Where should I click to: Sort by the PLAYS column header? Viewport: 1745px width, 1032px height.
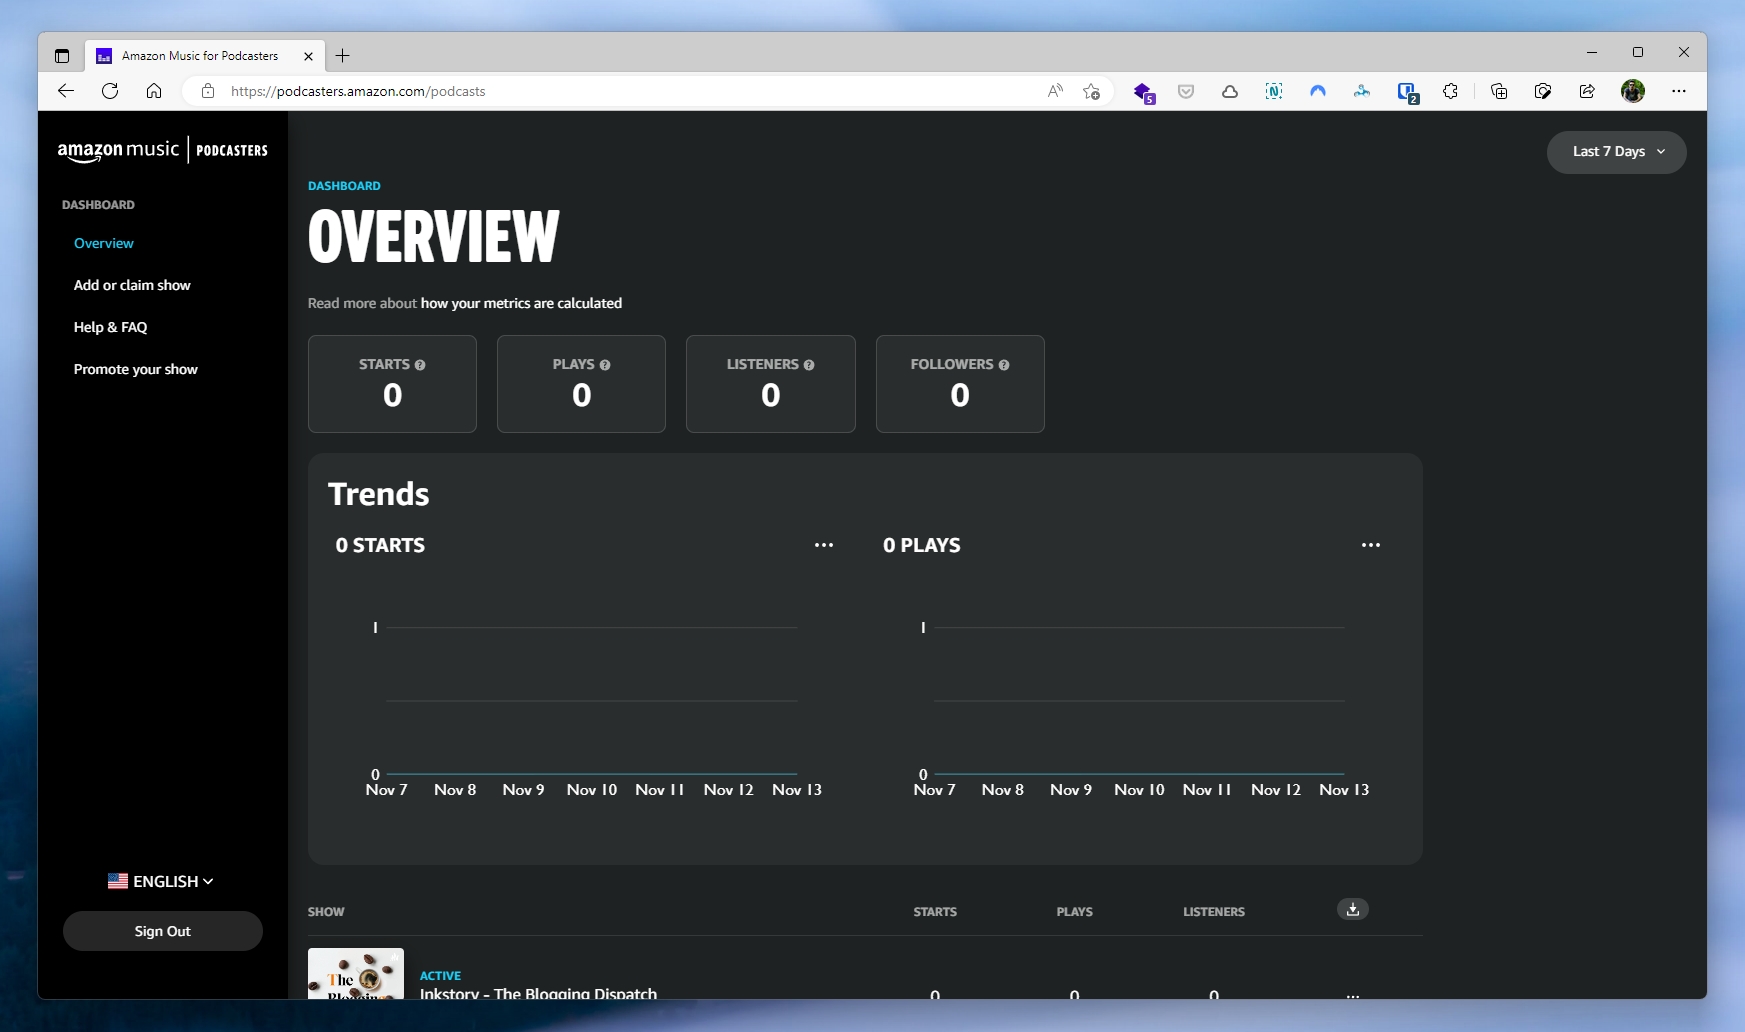1075,912
